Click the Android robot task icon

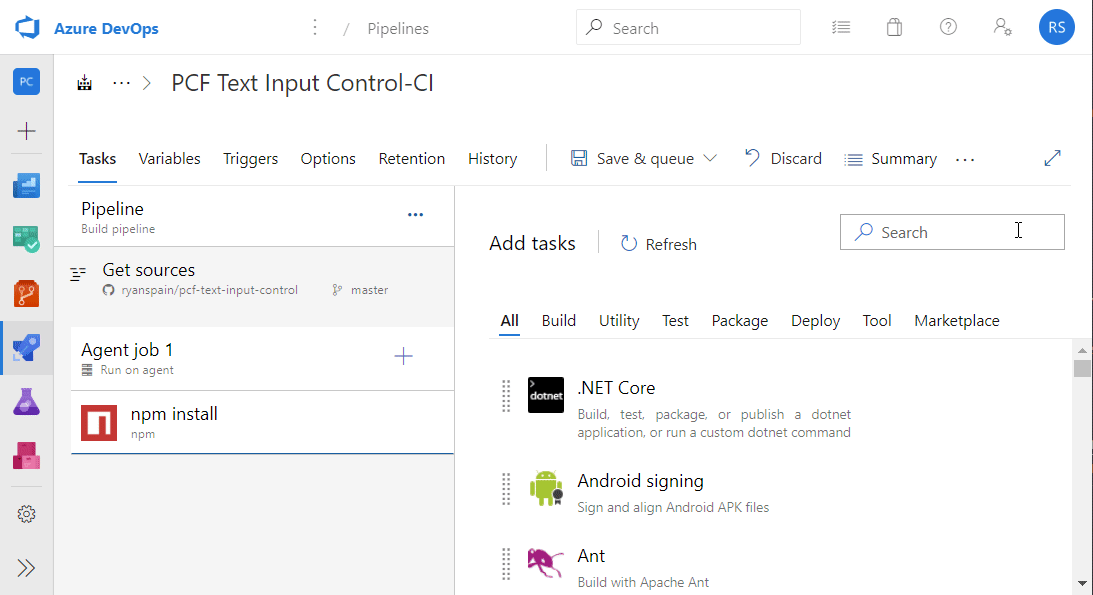click(x=546, y=488)
